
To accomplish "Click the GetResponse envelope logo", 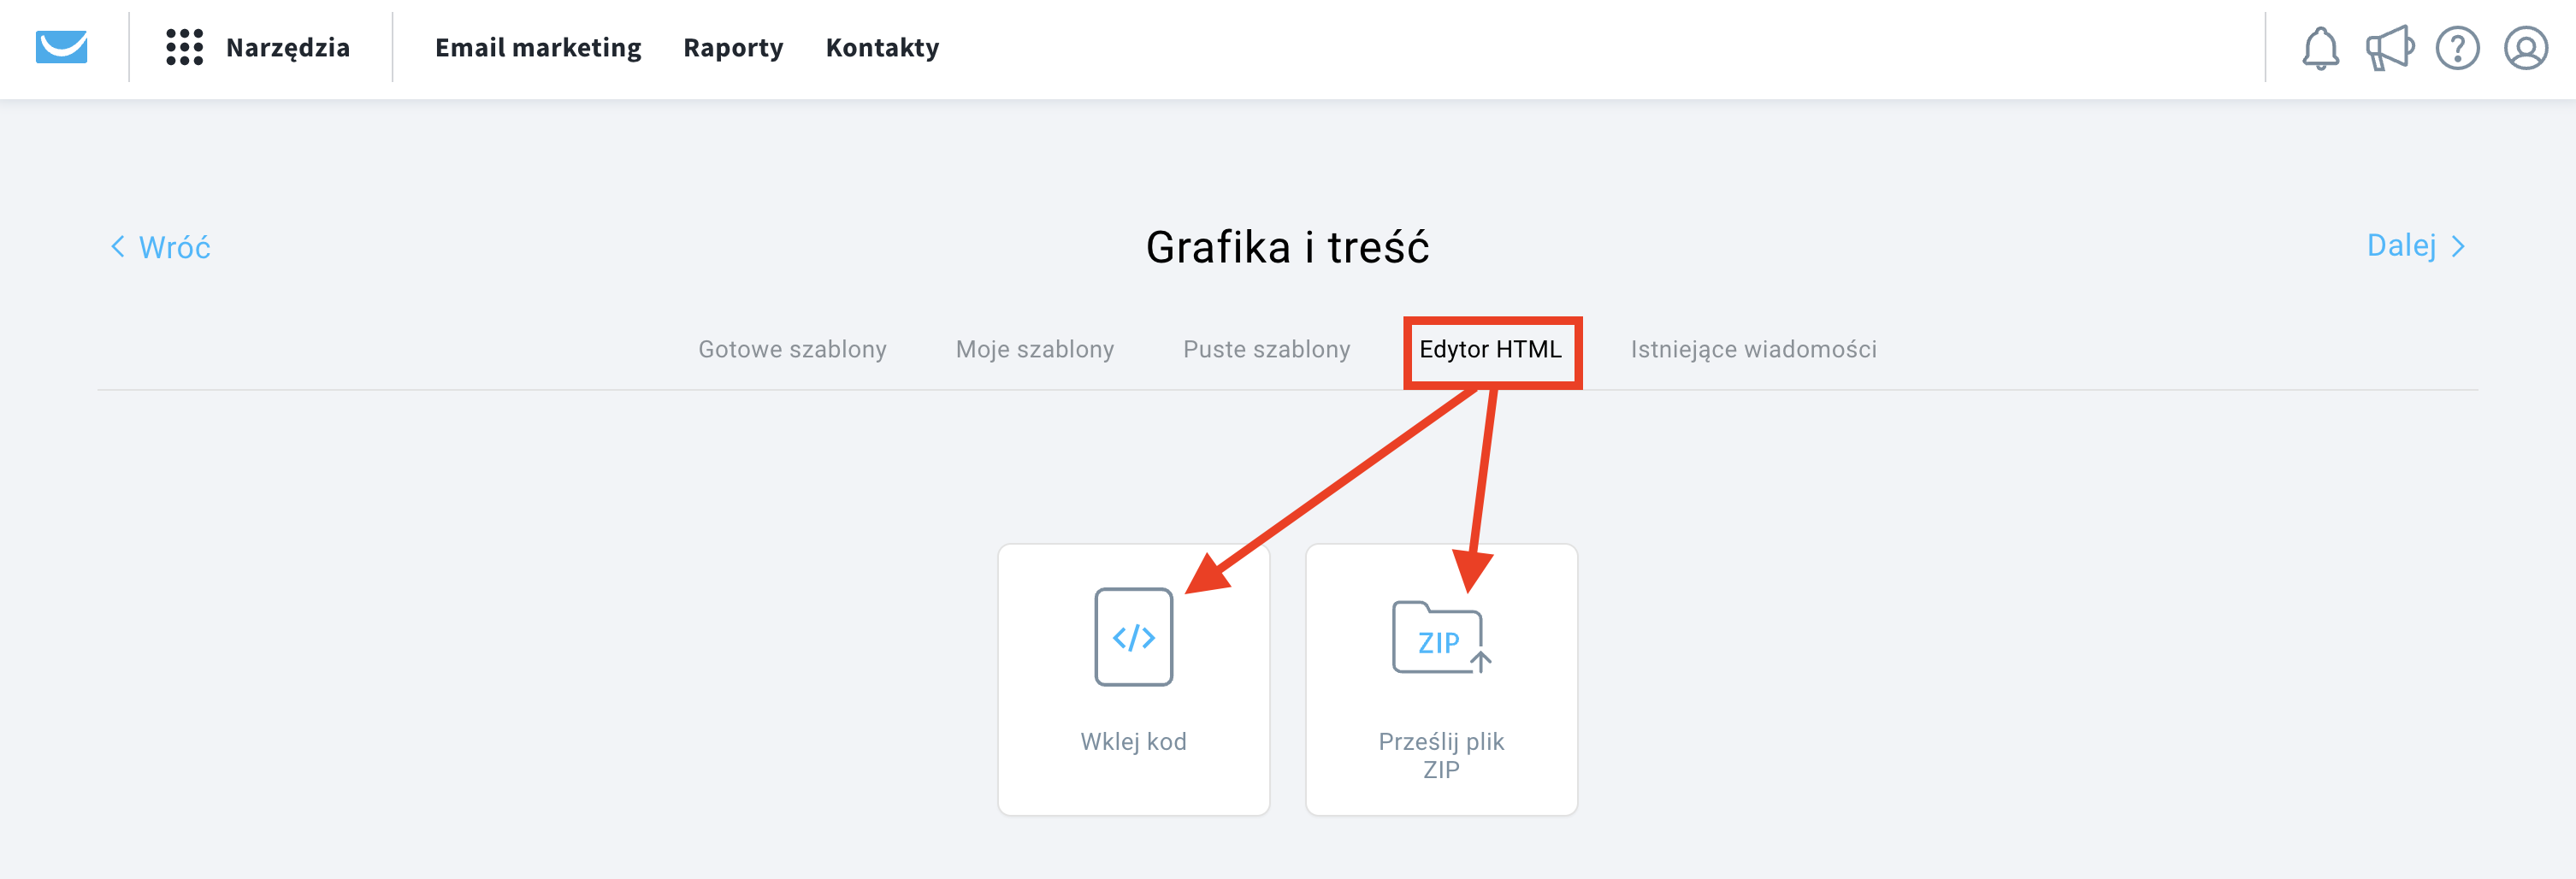I will [x=62, y=47].
